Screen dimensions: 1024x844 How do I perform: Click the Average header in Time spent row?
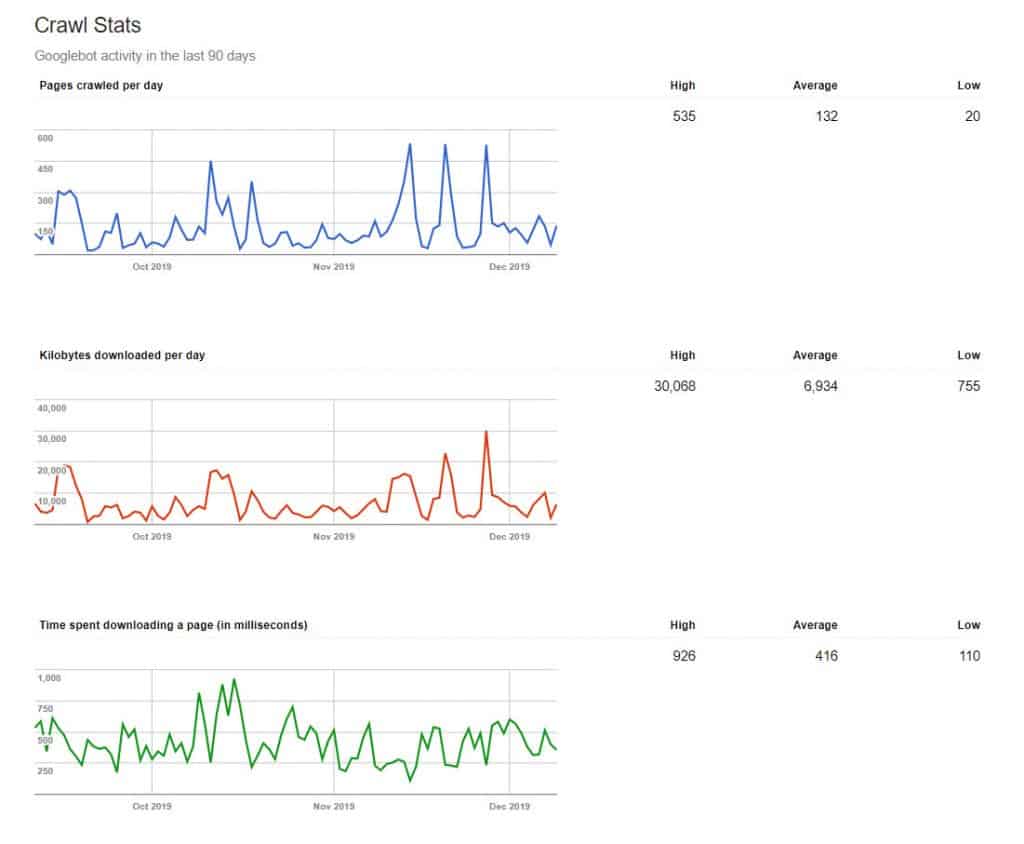(815, 625)
